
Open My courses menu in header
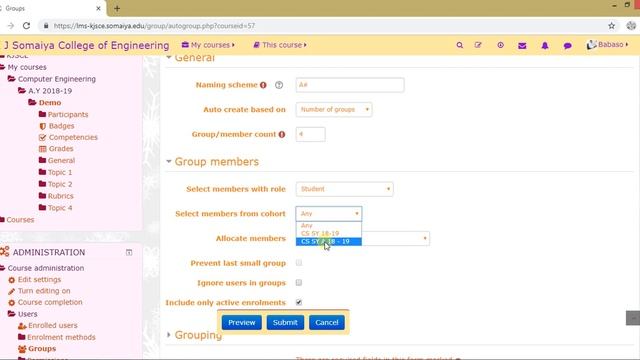click(x=208, y=45)
